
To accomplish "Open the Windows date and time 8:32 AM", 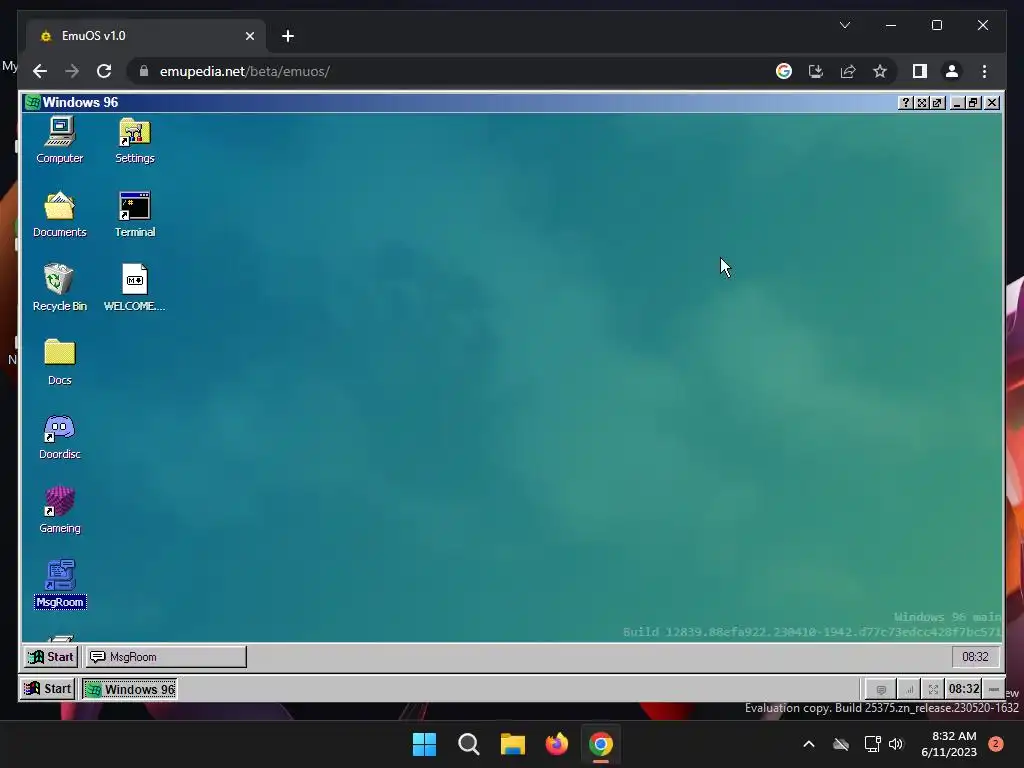I will pyautogui.click(x=949, y=744).
